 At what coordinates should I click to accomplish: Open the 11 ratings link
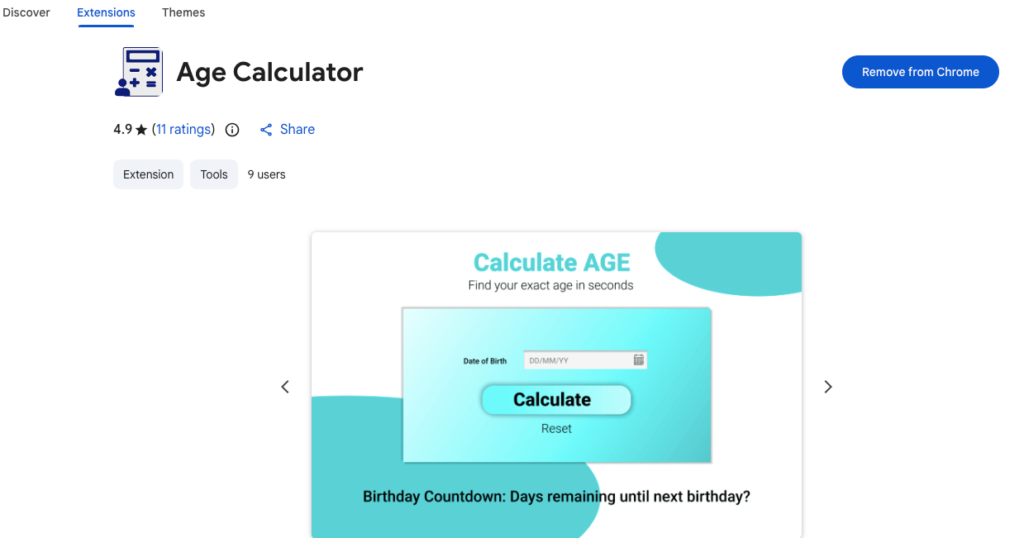(x=184, y=130)
